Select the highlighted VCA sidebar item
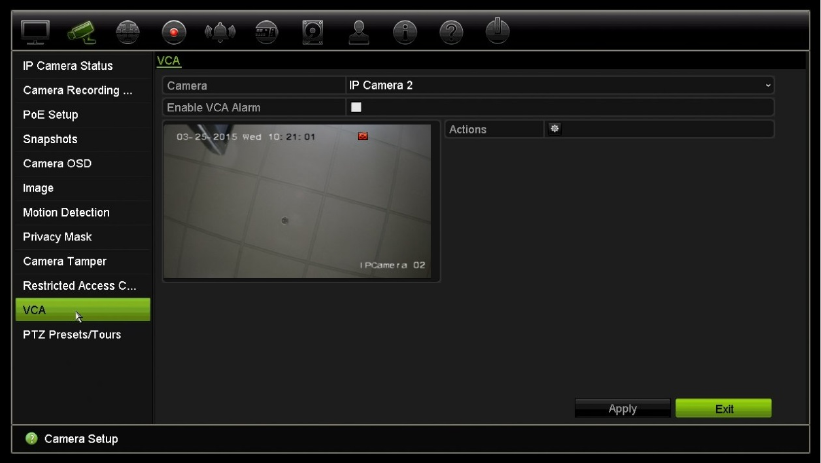The width and height of the screenshot is (821, 463). pos(83,310)
